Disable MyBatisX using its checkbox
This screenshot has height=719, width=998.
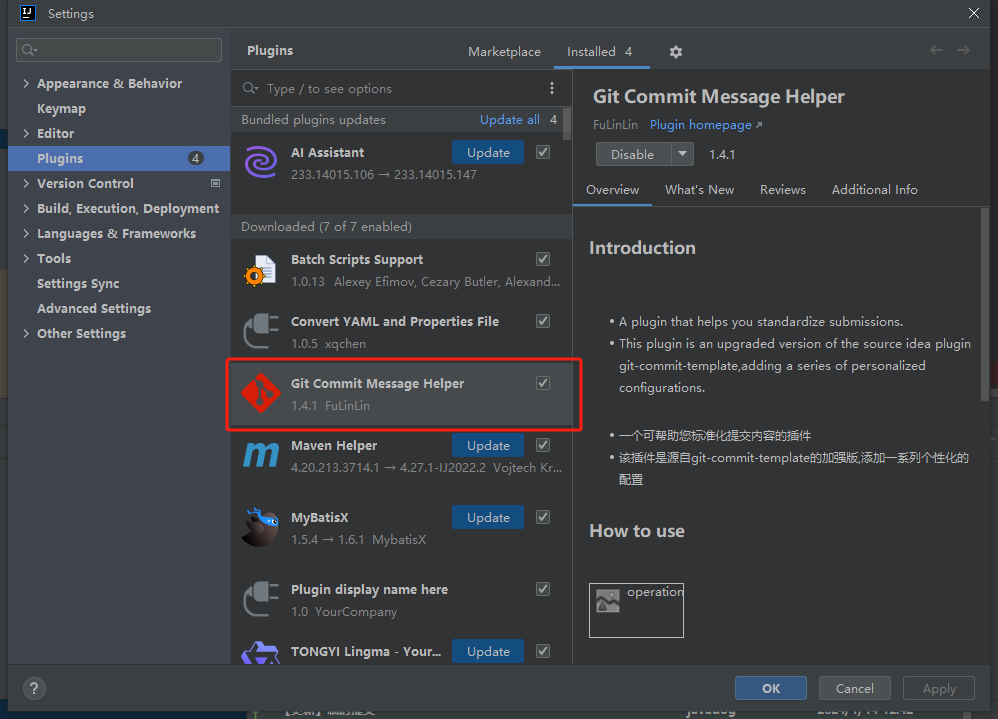pyautogui.click(x=542, y=517)
